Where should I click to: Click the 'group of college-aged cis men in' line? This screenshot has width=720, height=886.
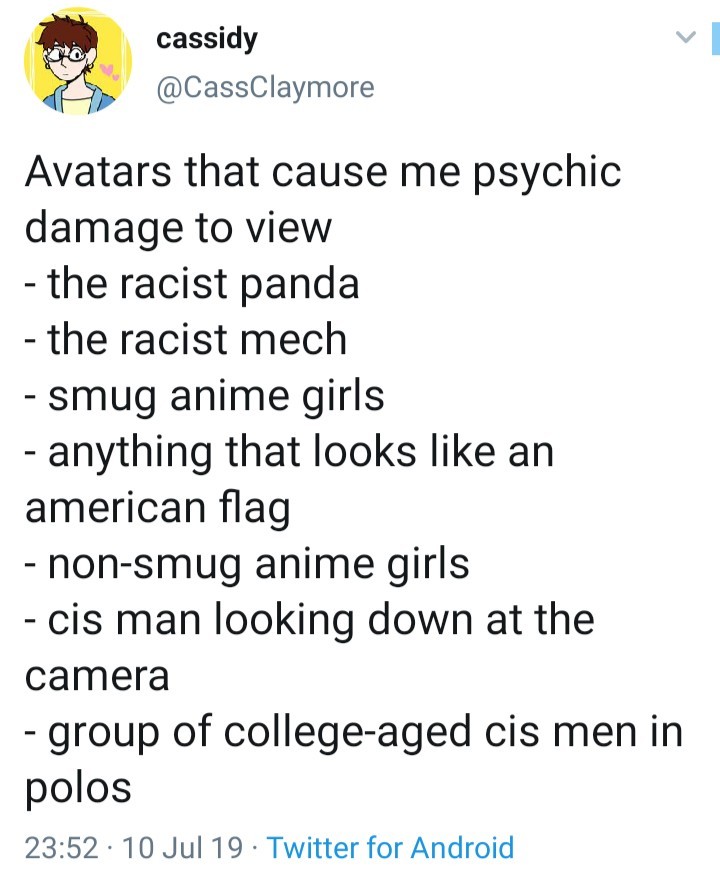[366, 732]
